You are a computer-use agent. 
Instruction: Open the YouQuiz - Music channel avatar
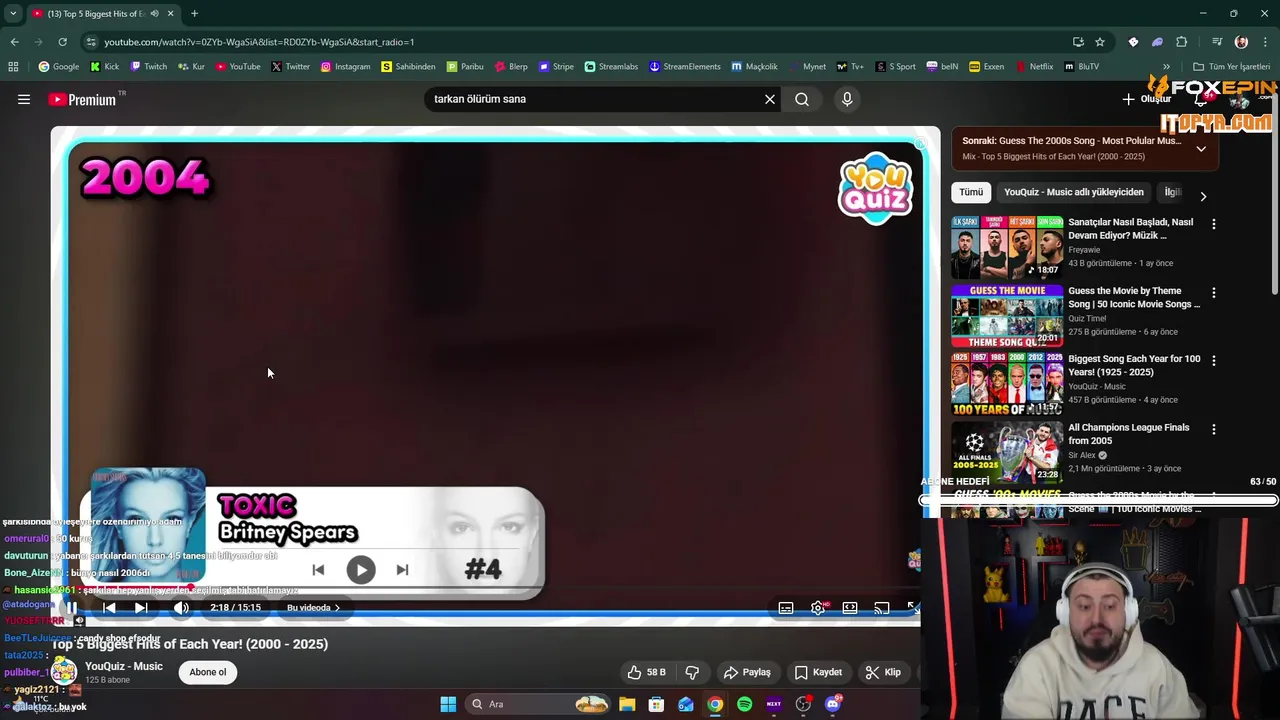point(64,671)
